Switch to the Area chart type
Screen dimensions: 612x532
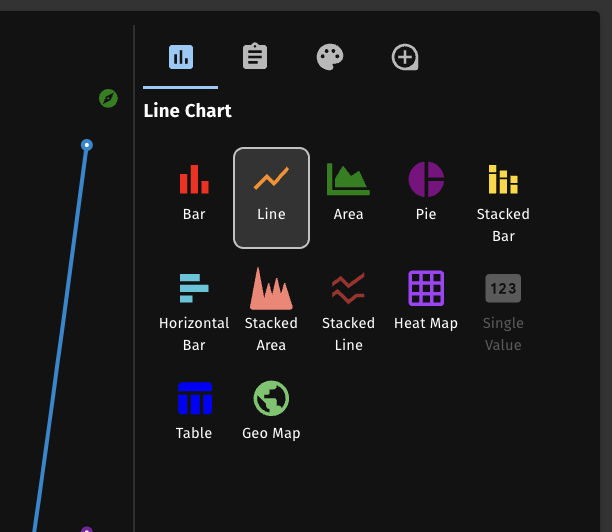click(x=348, y=195)
